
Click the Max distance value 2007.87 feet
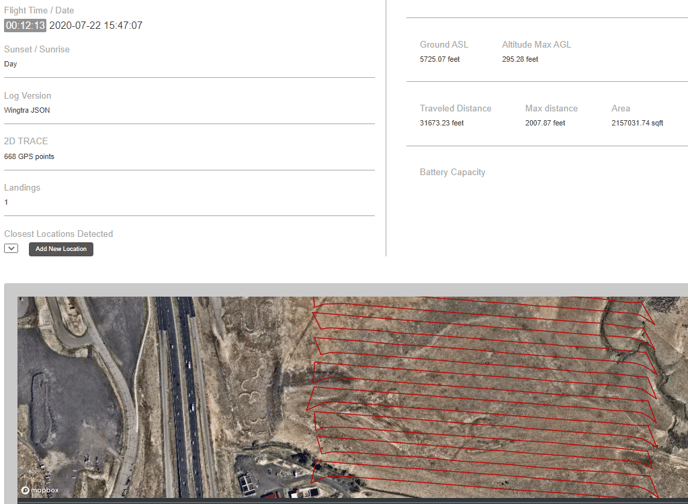click(545, 123)
